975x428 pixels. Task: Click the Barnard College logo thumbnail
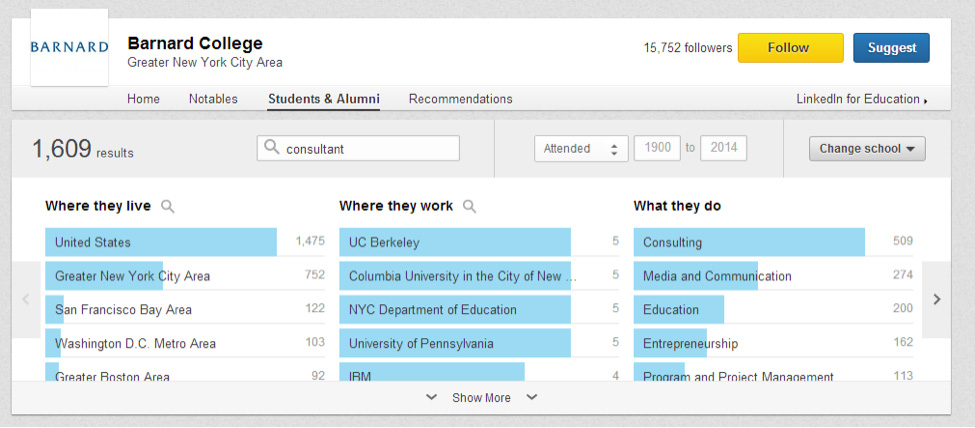pyautogui.click(x=69, y=47)
